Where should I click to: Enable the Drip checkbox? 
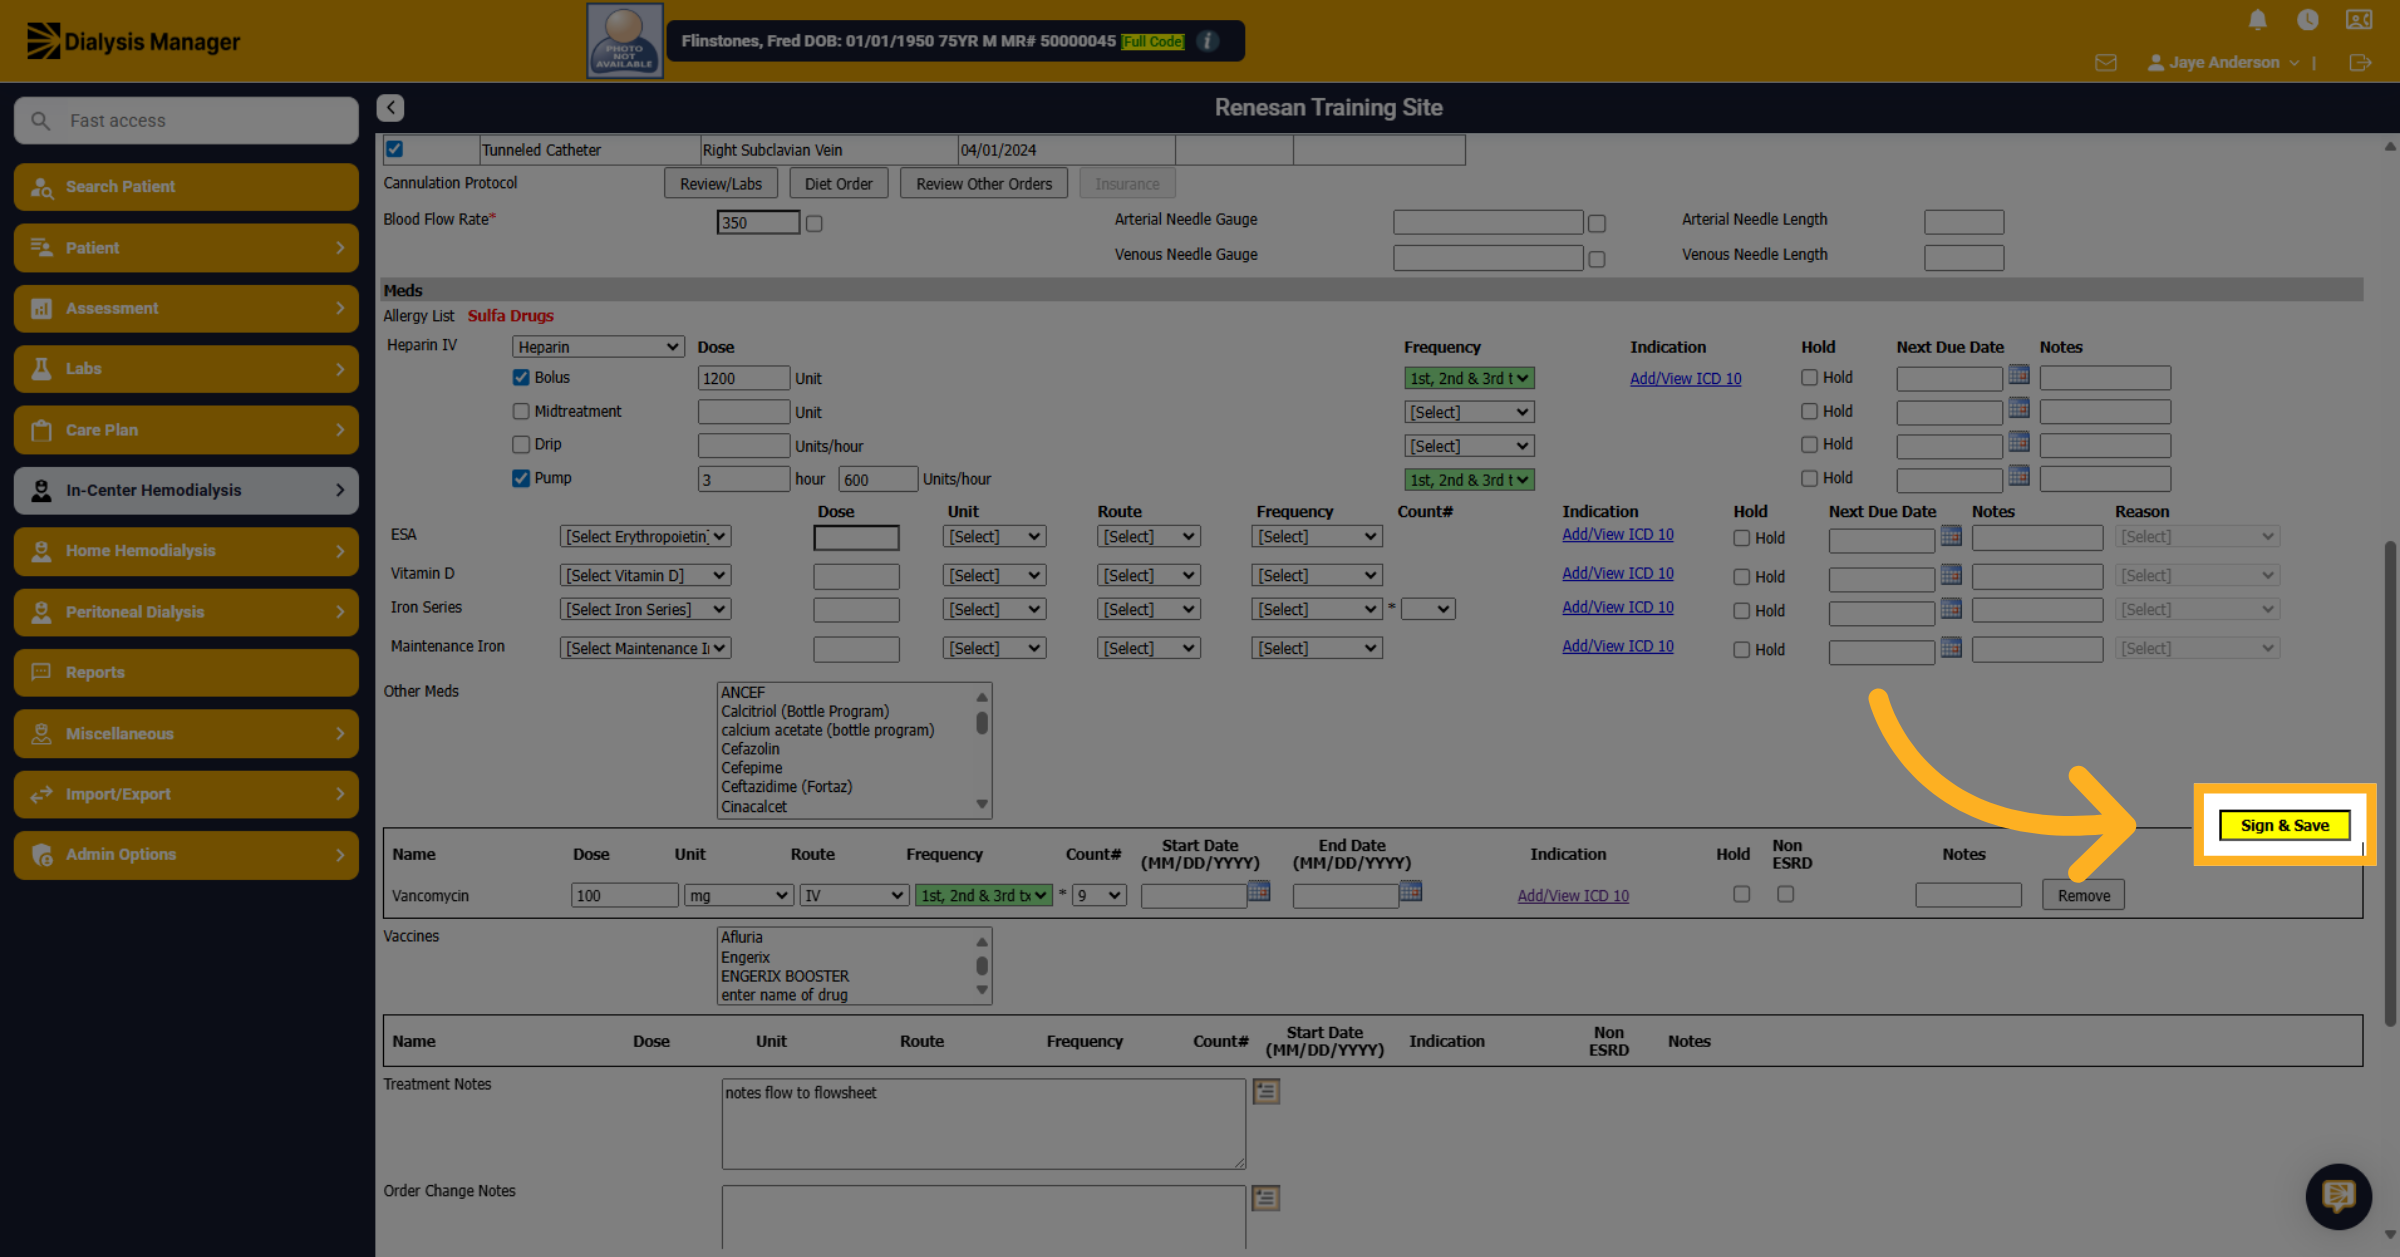click(521, 444)
